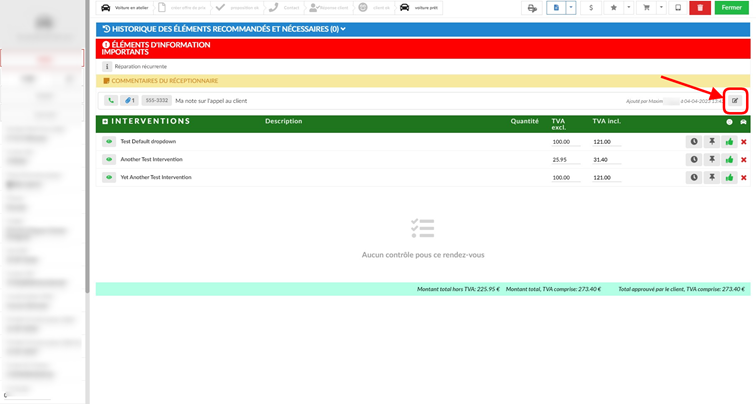756x404 pixels.
Task: Open the dollar sign pricing button
Action: [591, 8]
